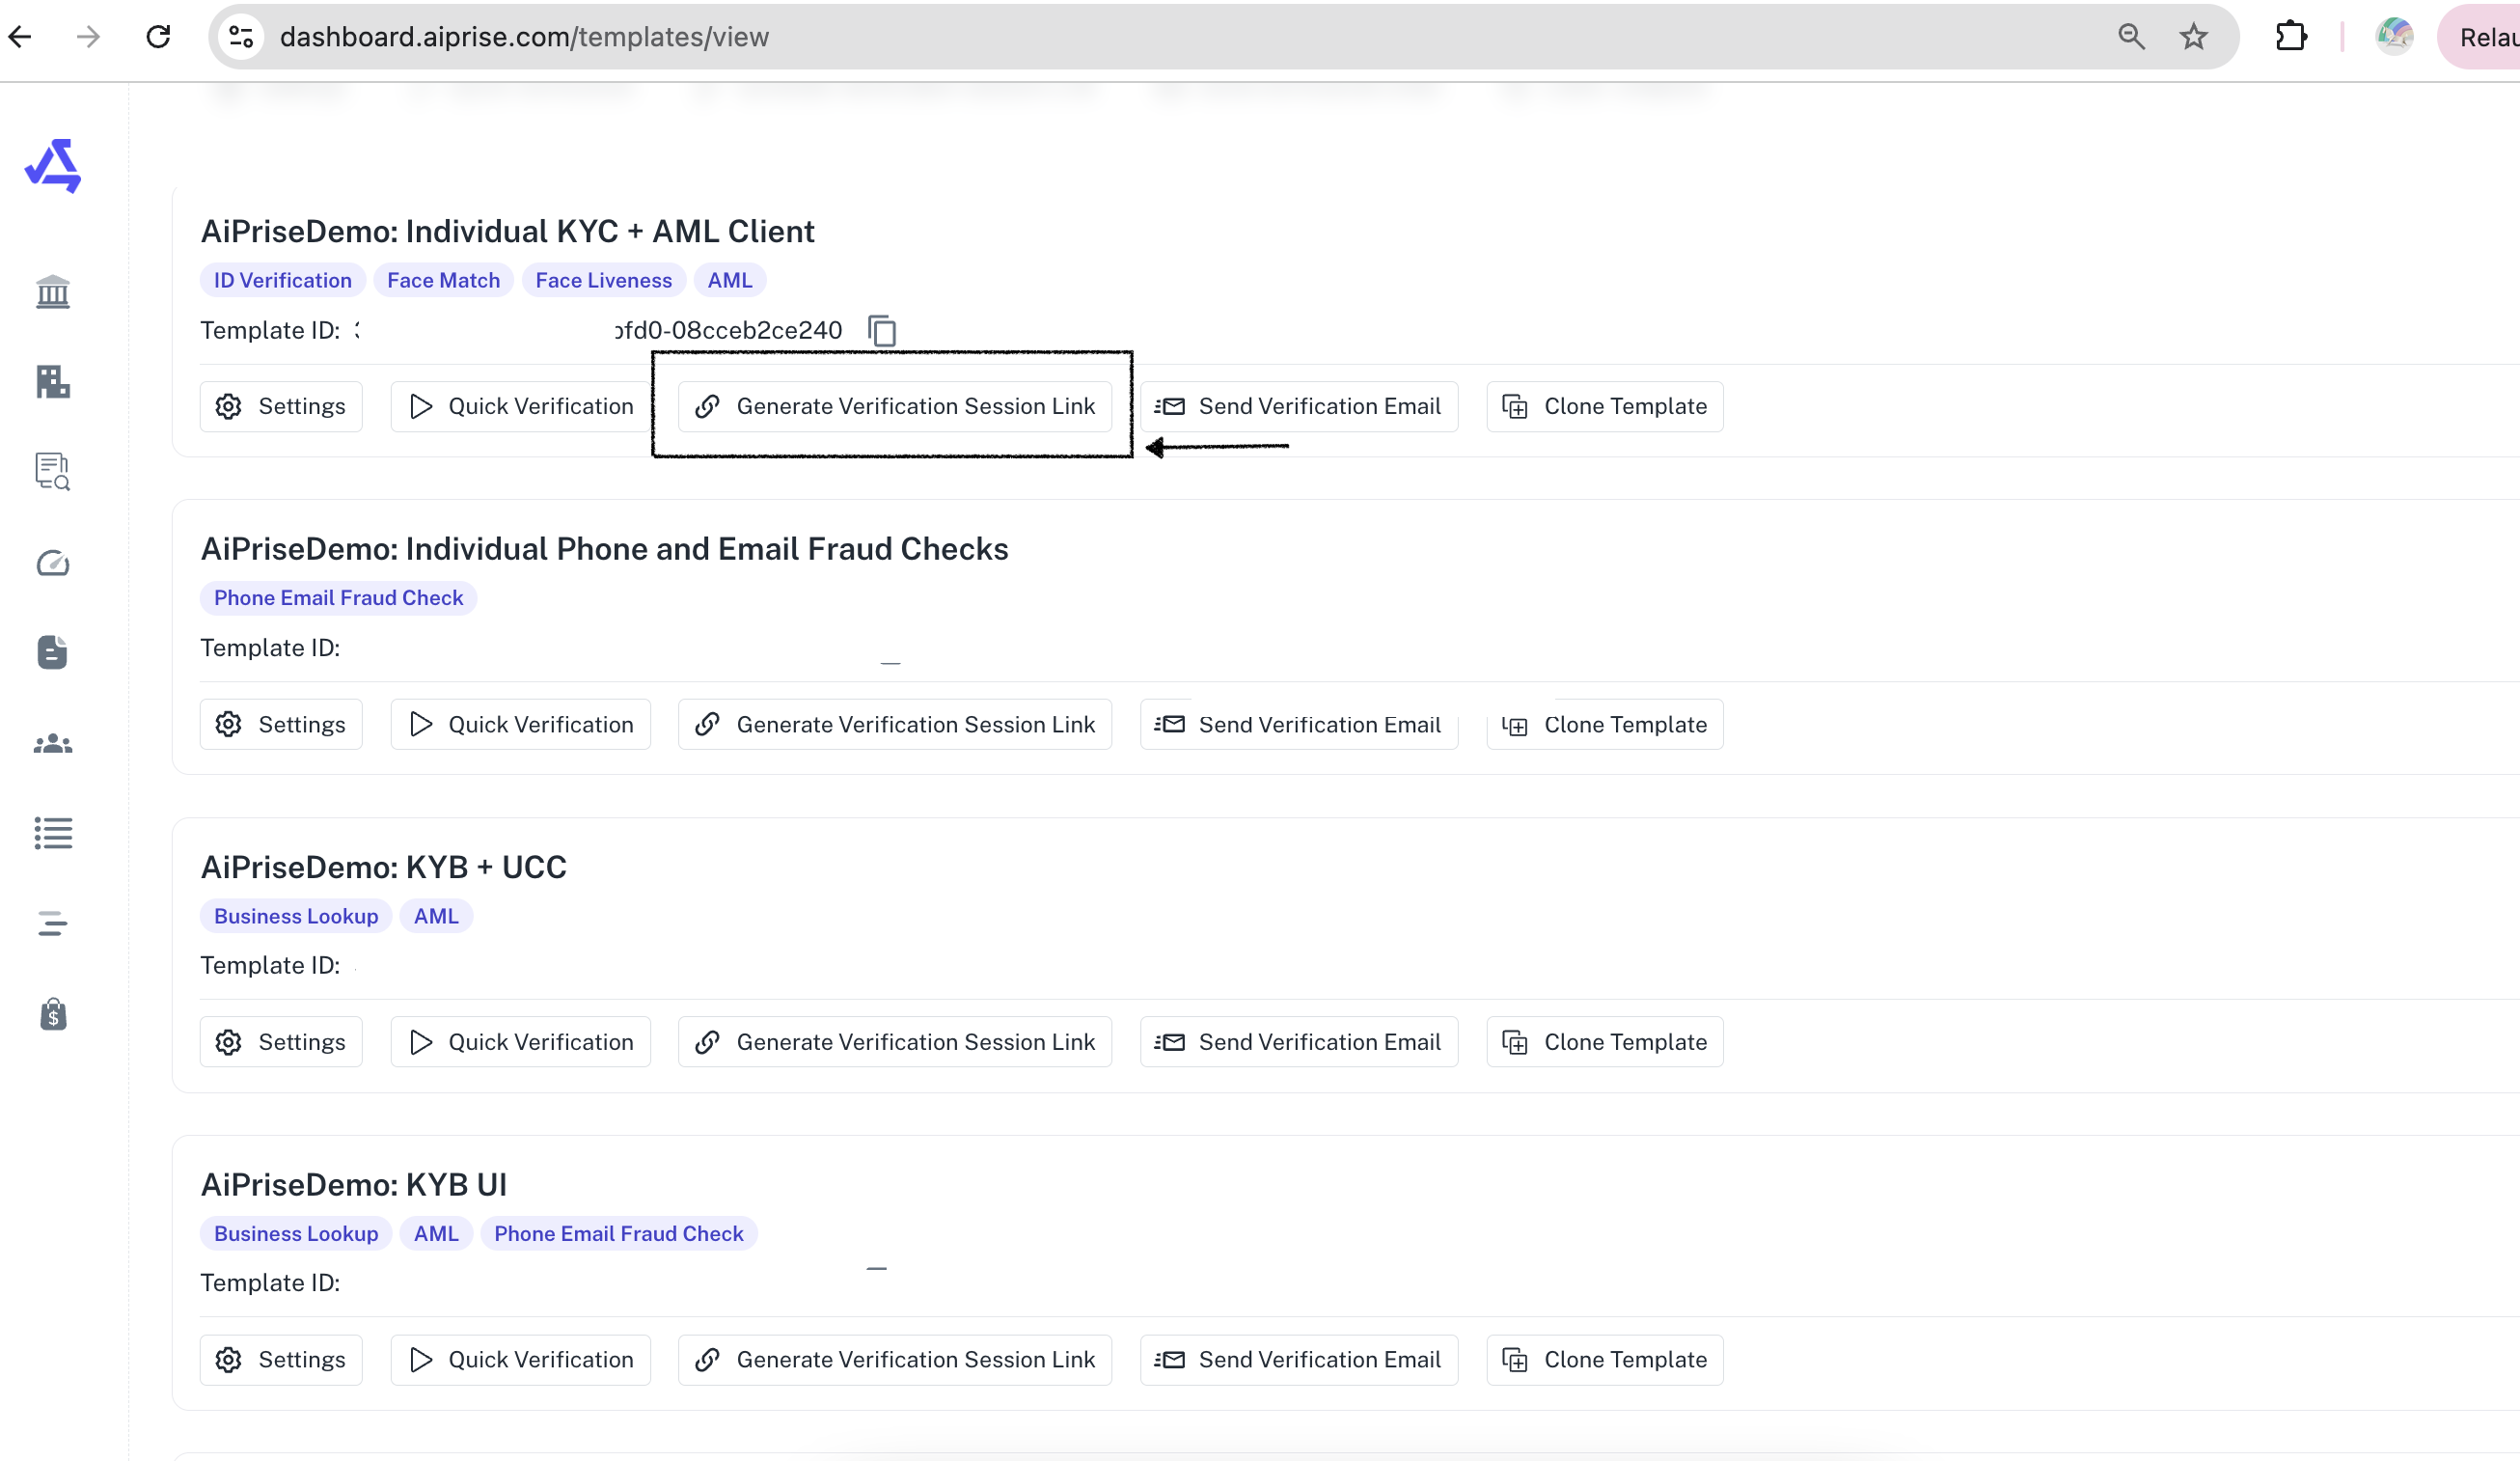
Task: Click the AiPriseDemo: KYB UI title
Action: [x=354, y=1185]
